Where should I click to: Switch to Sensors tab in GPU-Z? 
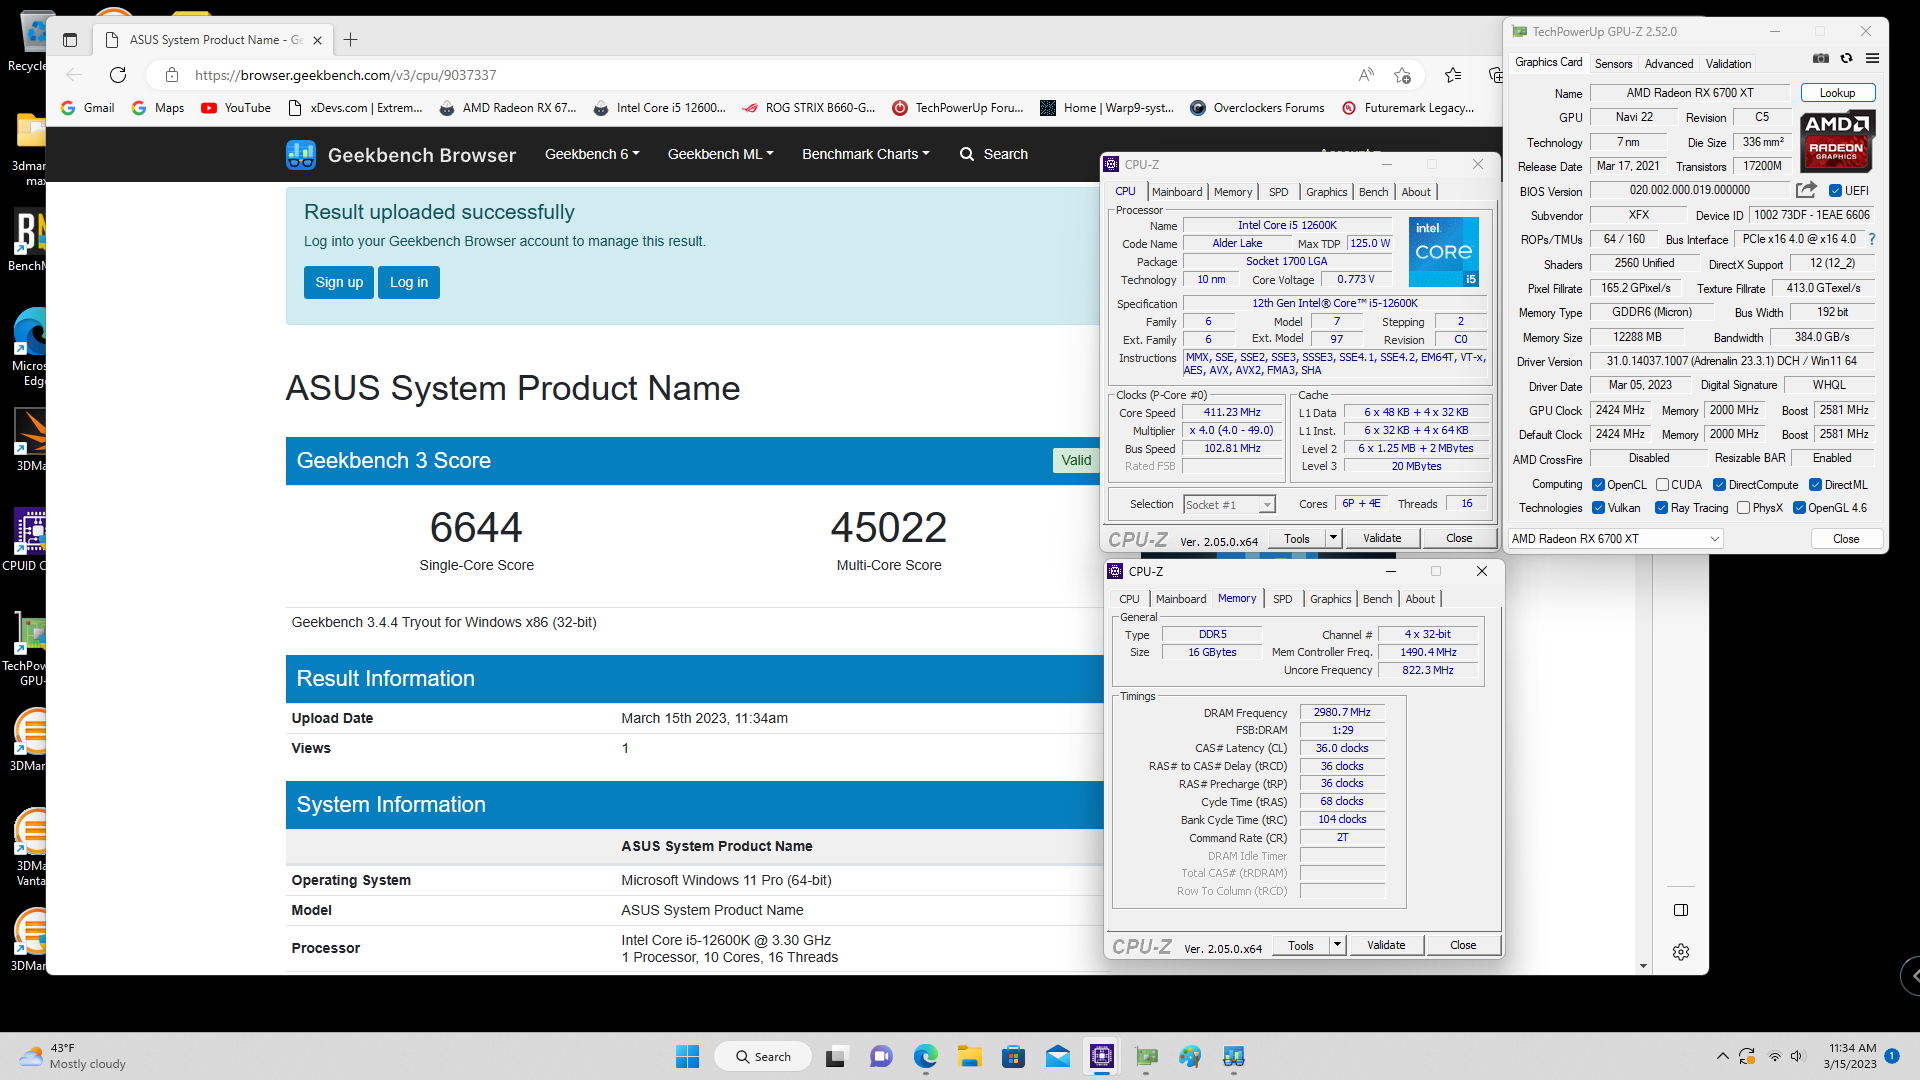click(1613, 63)
